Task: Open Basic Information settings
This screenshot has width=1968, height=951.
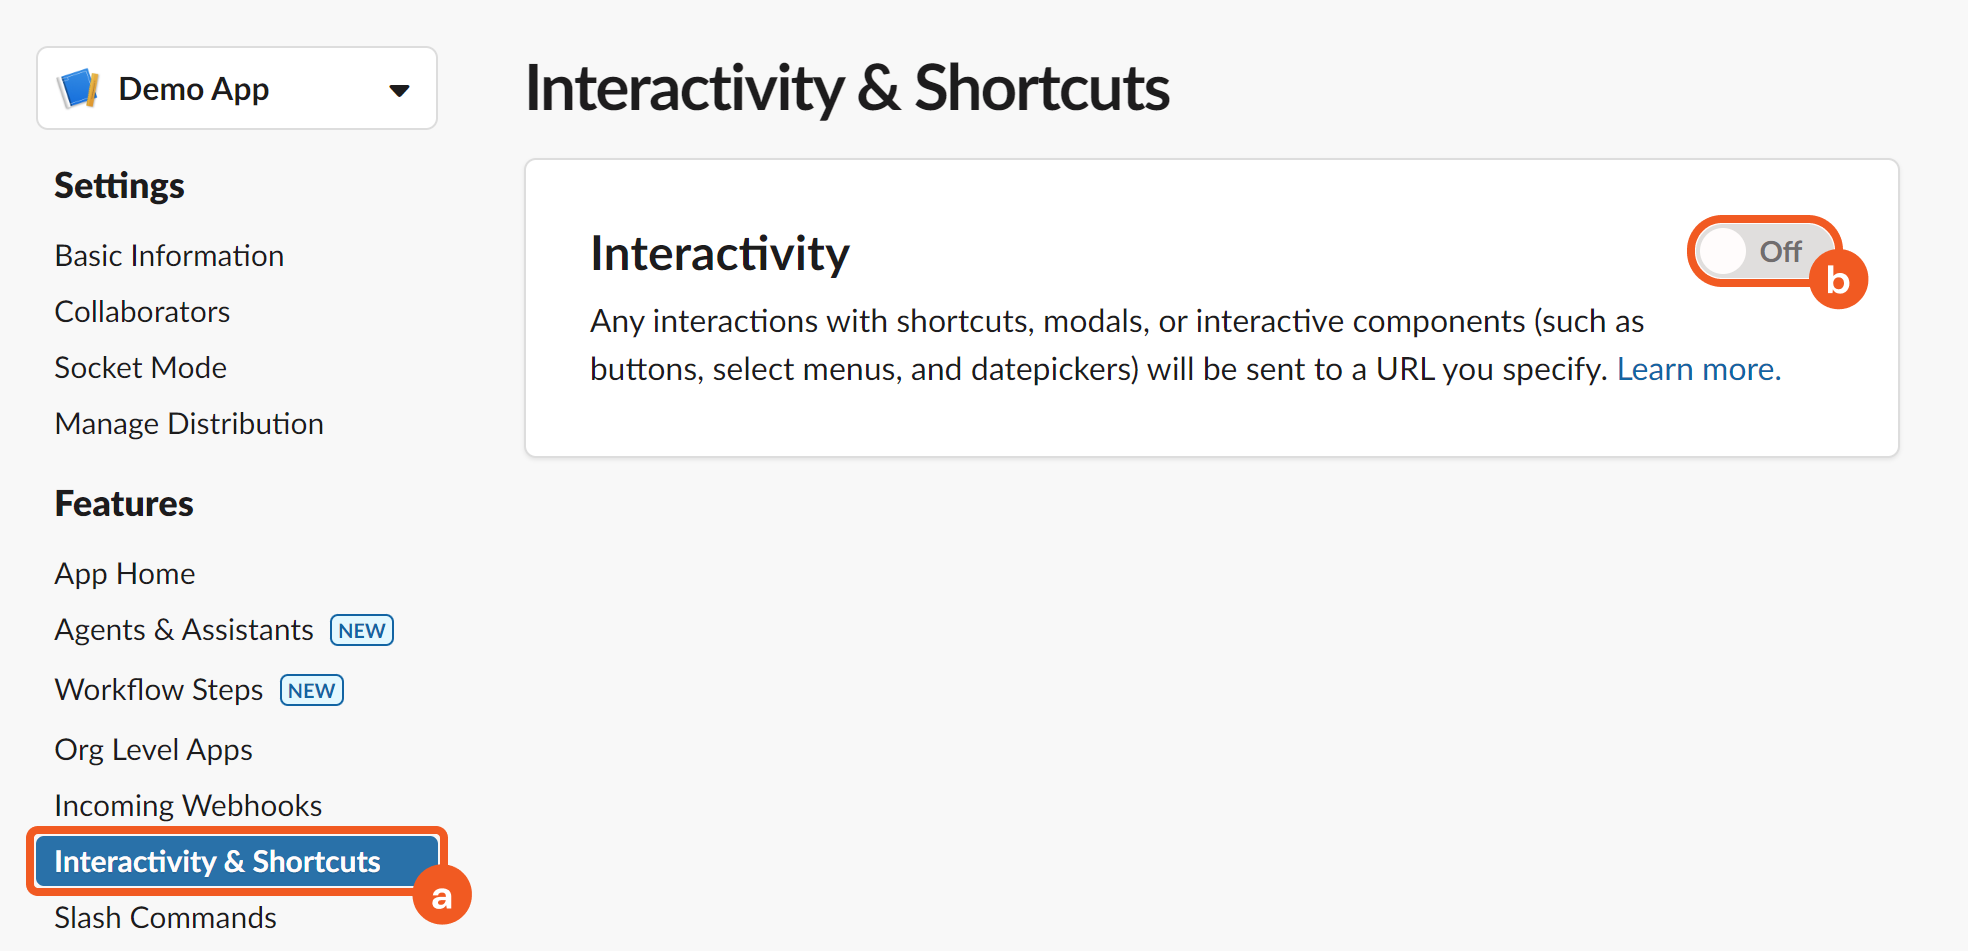Action: tap(169, 256)
